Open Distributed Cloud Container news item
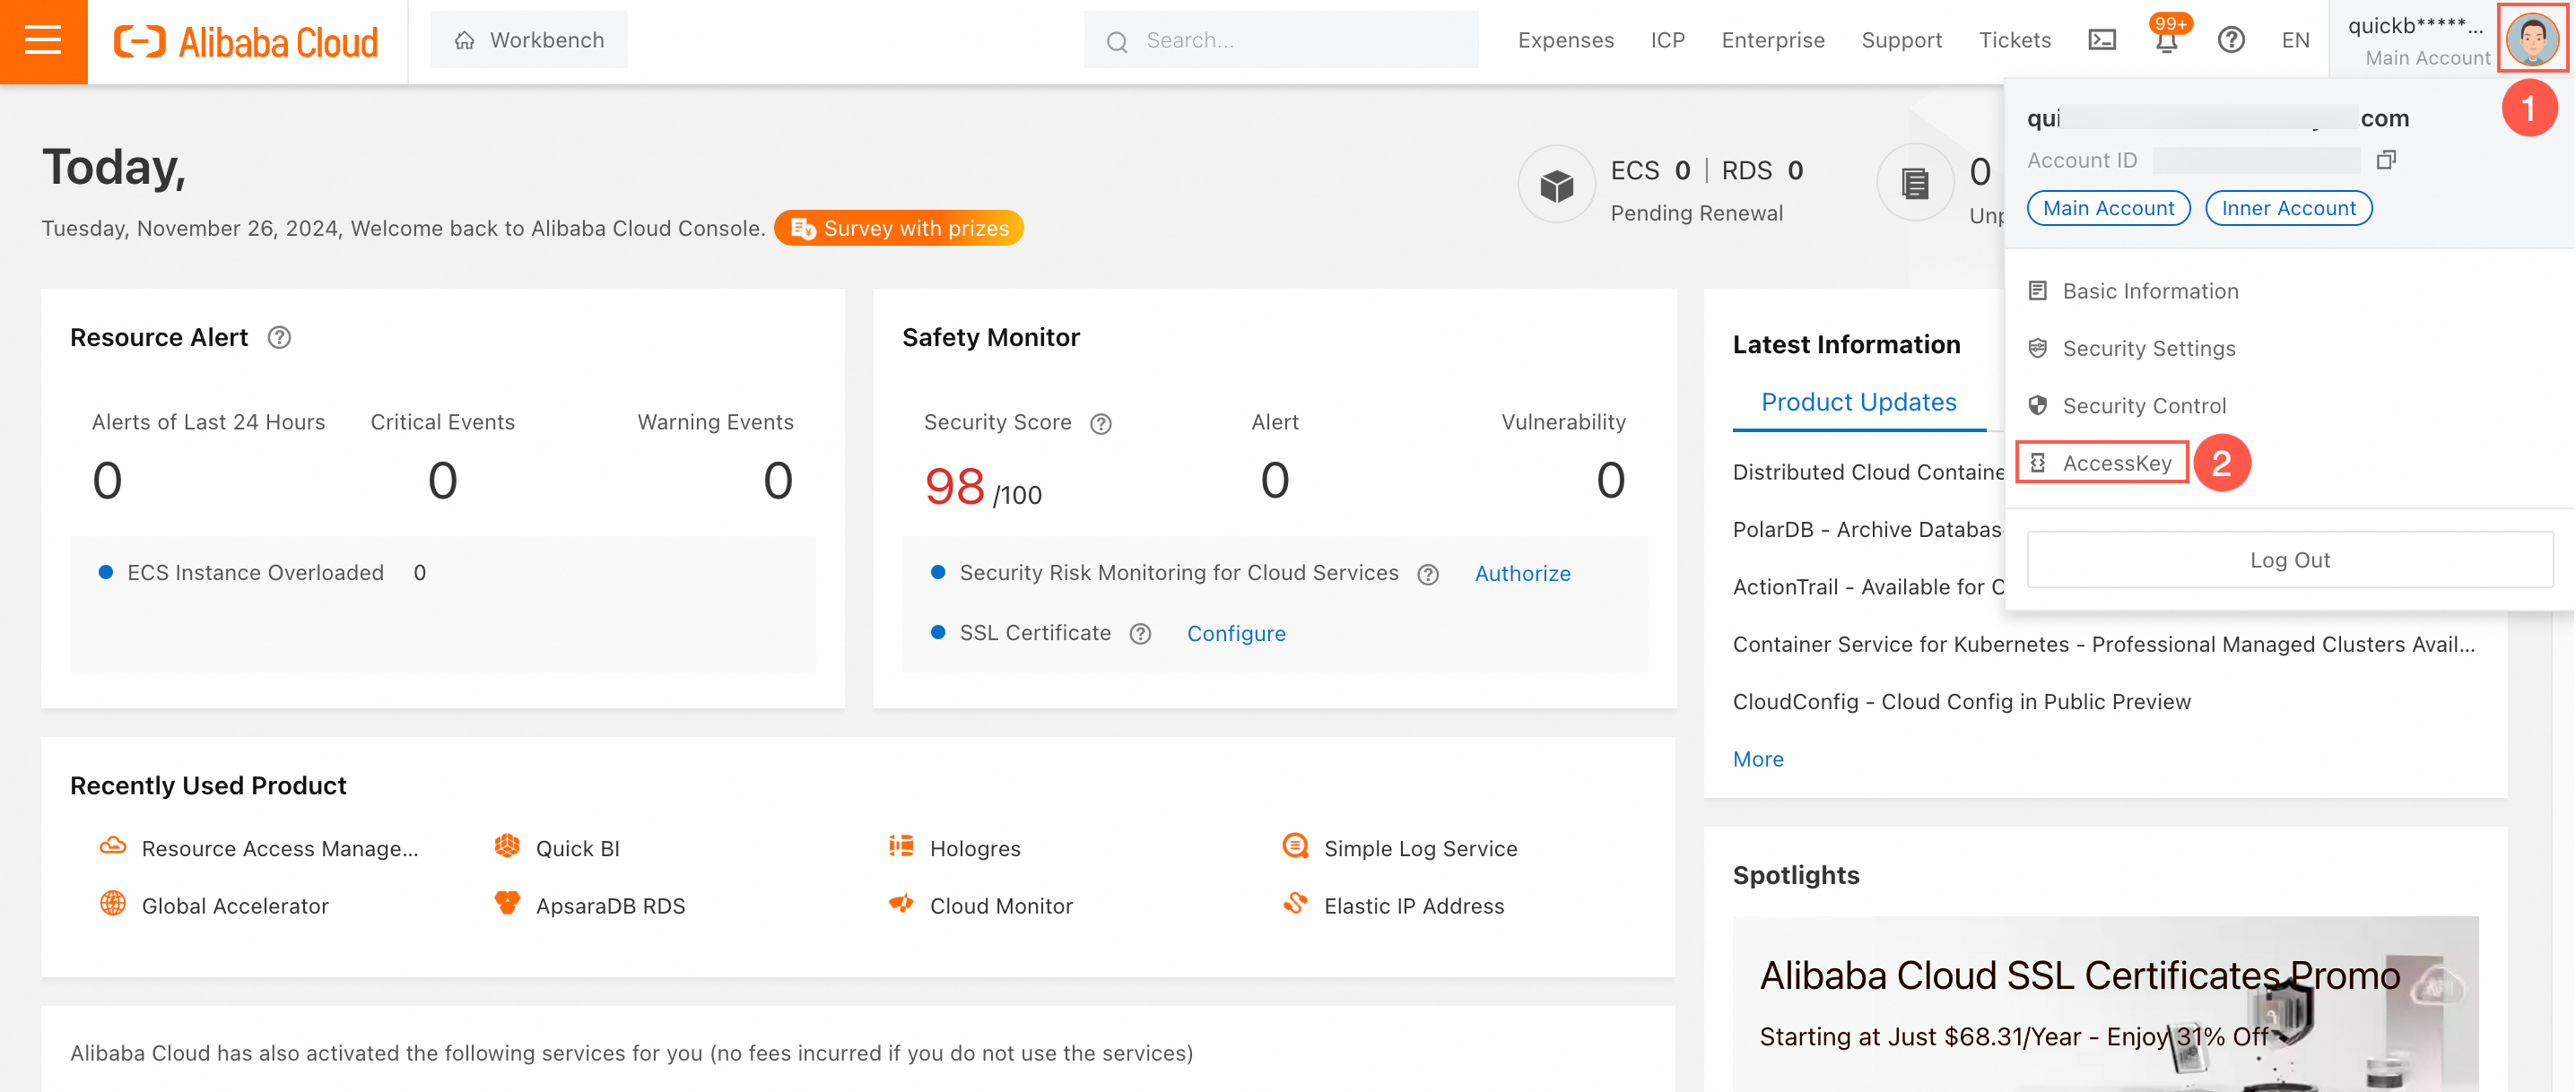This screenshot has height=1092, width=2576. click(1868, 472)
